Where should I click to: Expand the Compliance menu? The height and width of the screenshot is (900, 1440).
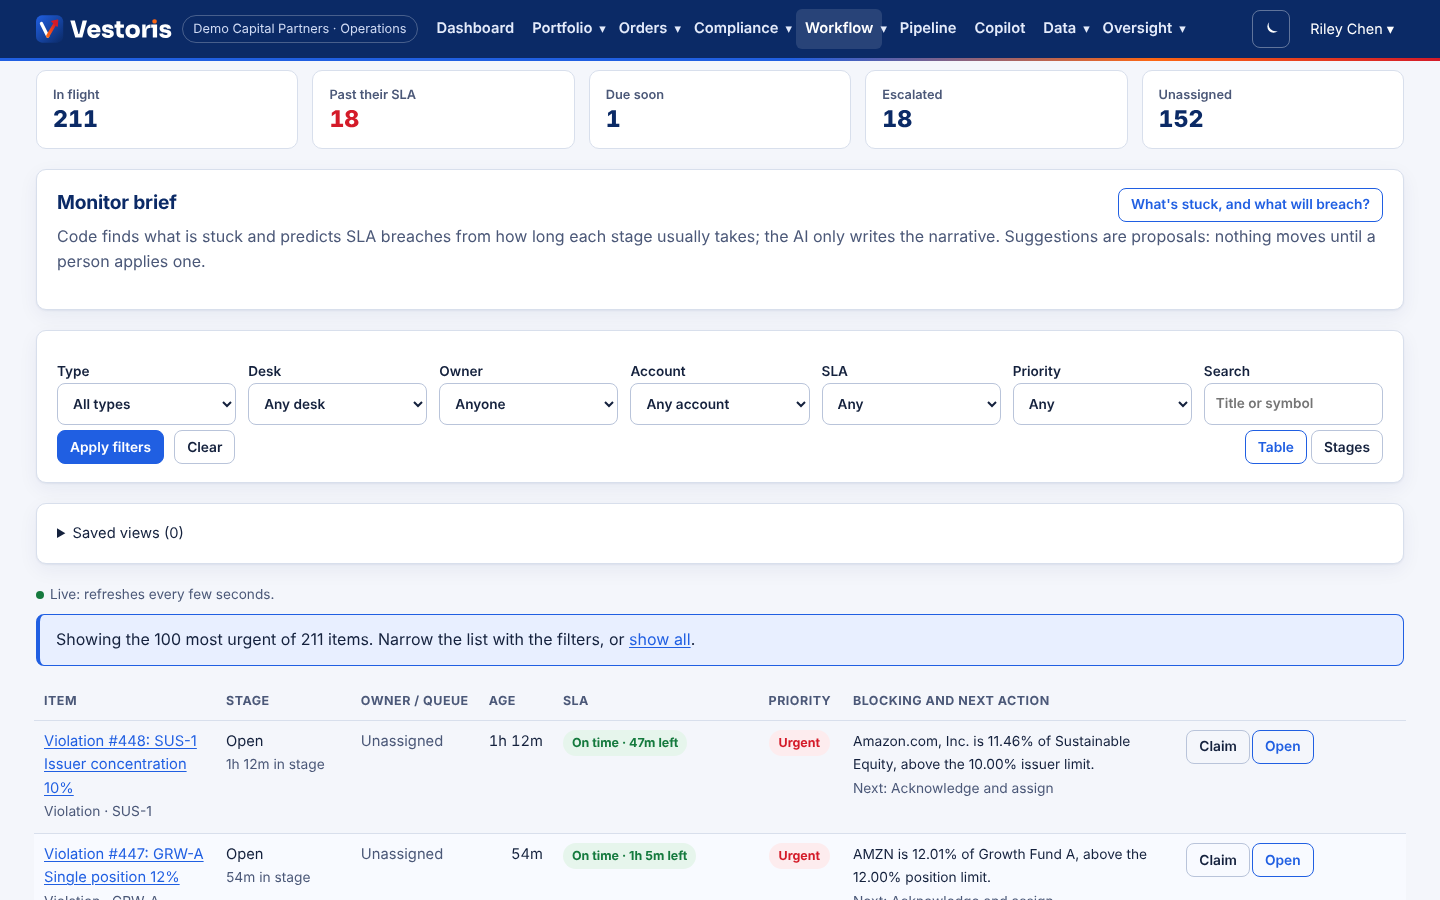tap(742, 28)
